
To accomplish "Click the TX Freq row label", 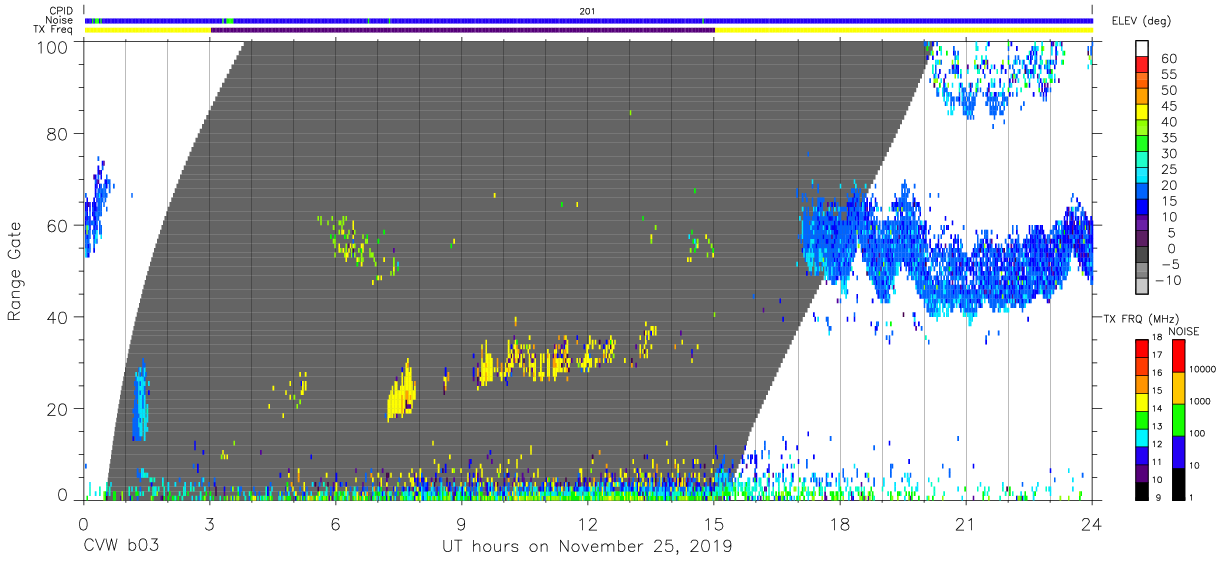I will pyautogui.click(x=55, y=30).
